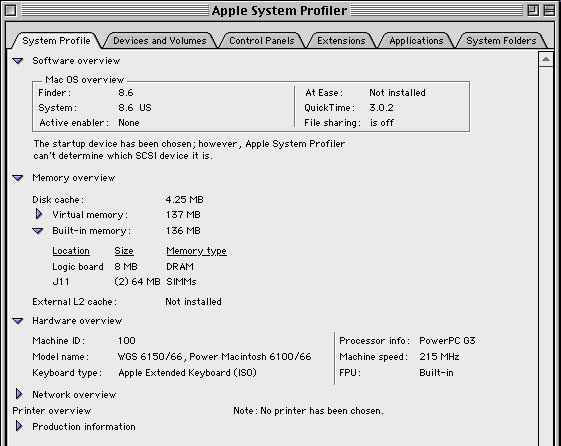The width and height of the screenshot is (561, 446).
Task: Select the System Profile tab
Action: tap(56, 41)
